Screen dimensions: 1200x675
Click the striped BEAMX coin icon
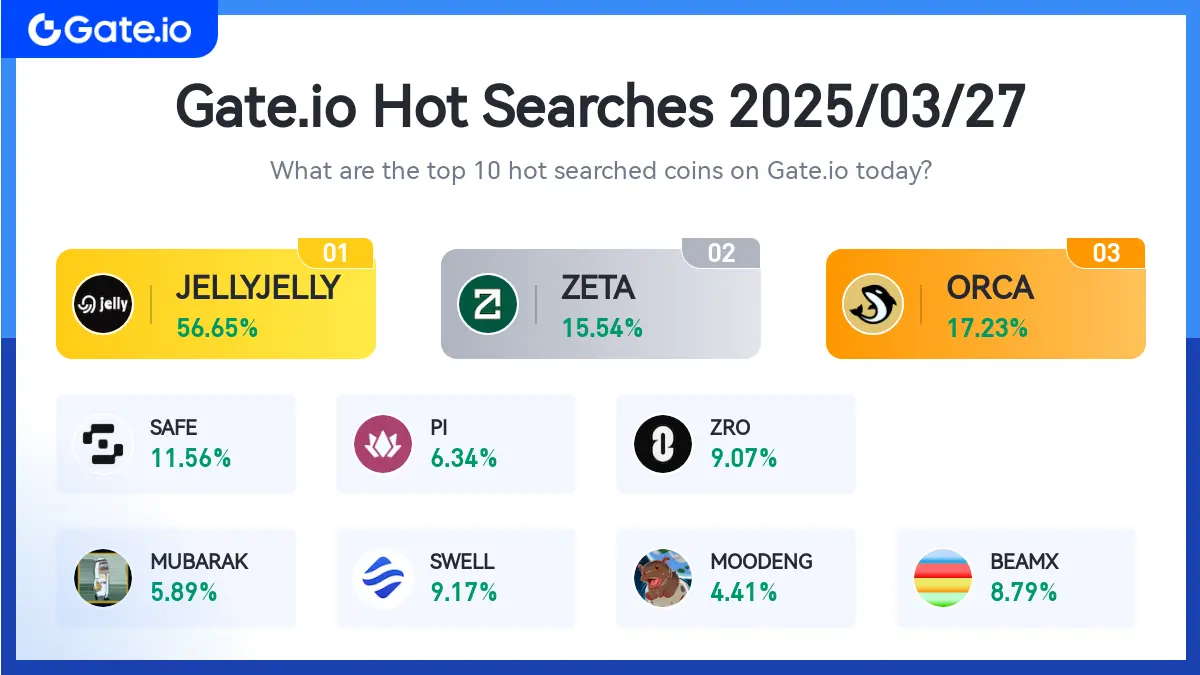coord(943,578)
